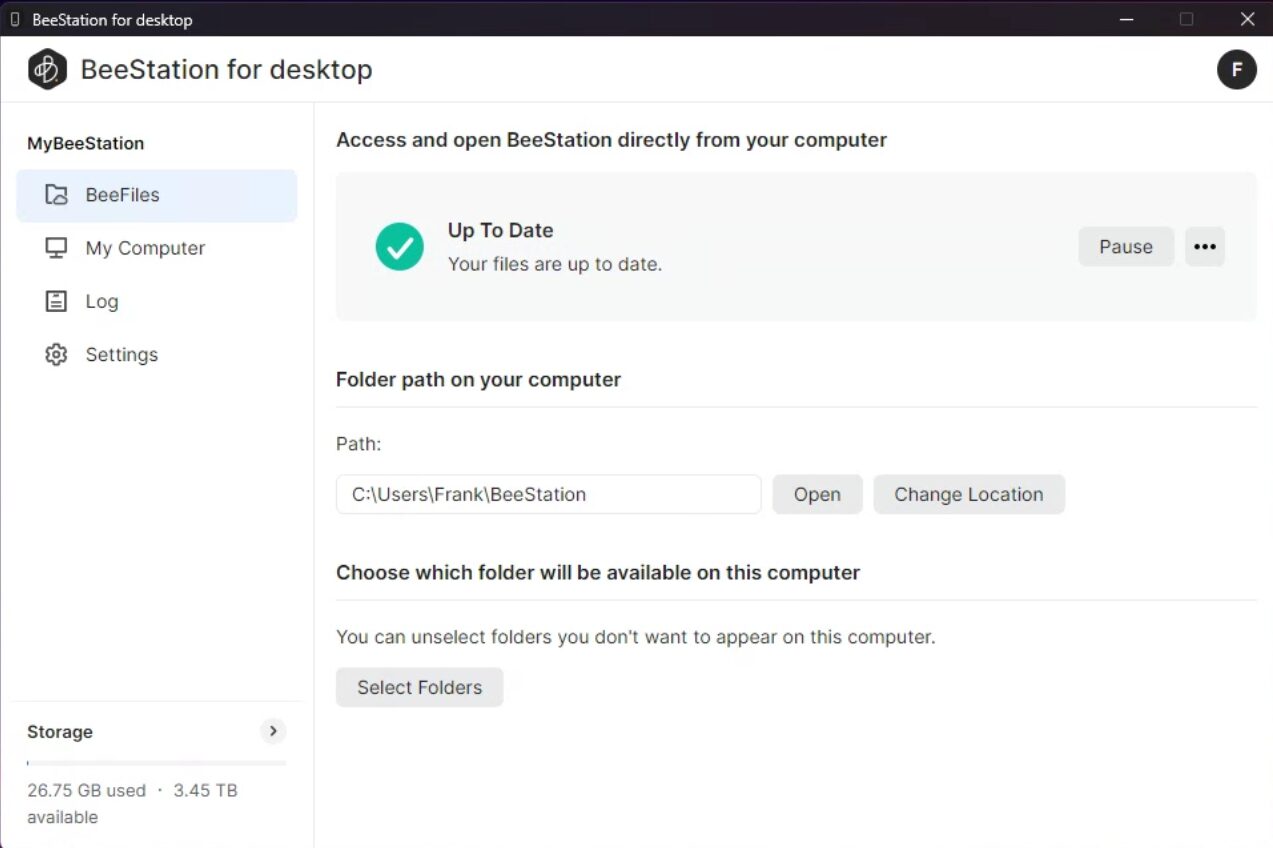Click 'Access and open BeeStation directly' heading
Viewport: 1273px width, 848px height.
(611, 140)
